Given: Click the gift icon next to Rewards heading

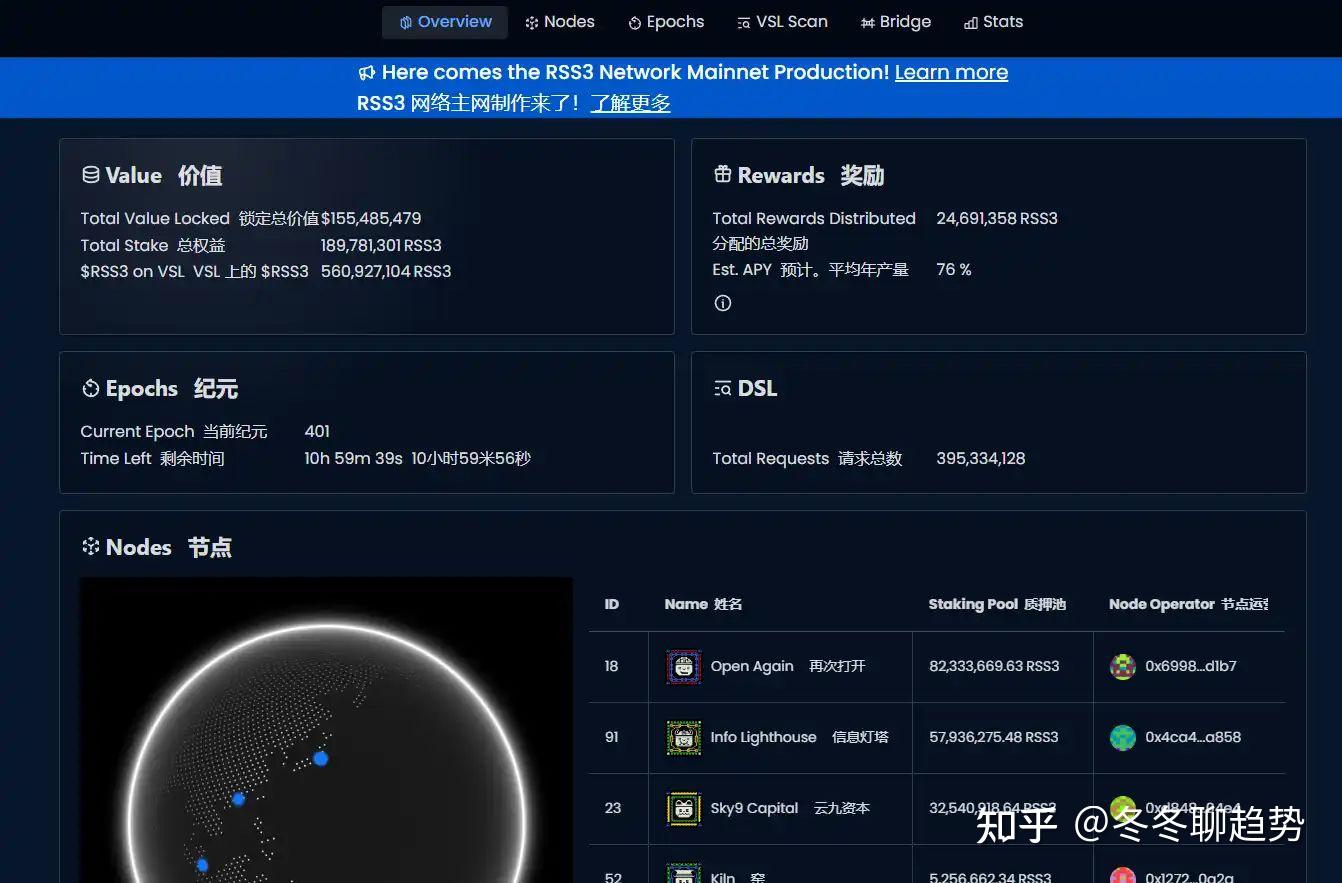Looking at the screenshot, I should tap(723, 174).
